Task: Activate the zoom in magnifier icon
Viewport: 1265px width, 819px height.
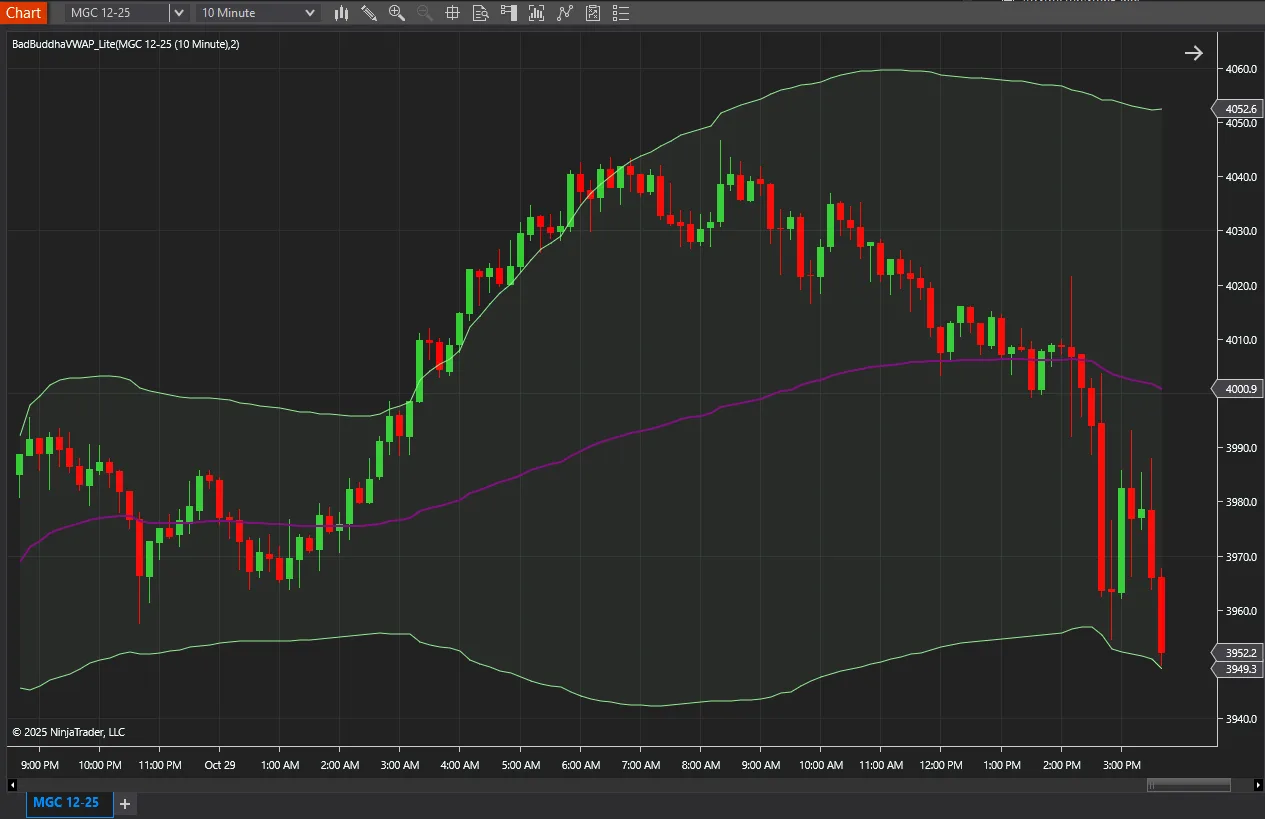Action: coord(397,13)
